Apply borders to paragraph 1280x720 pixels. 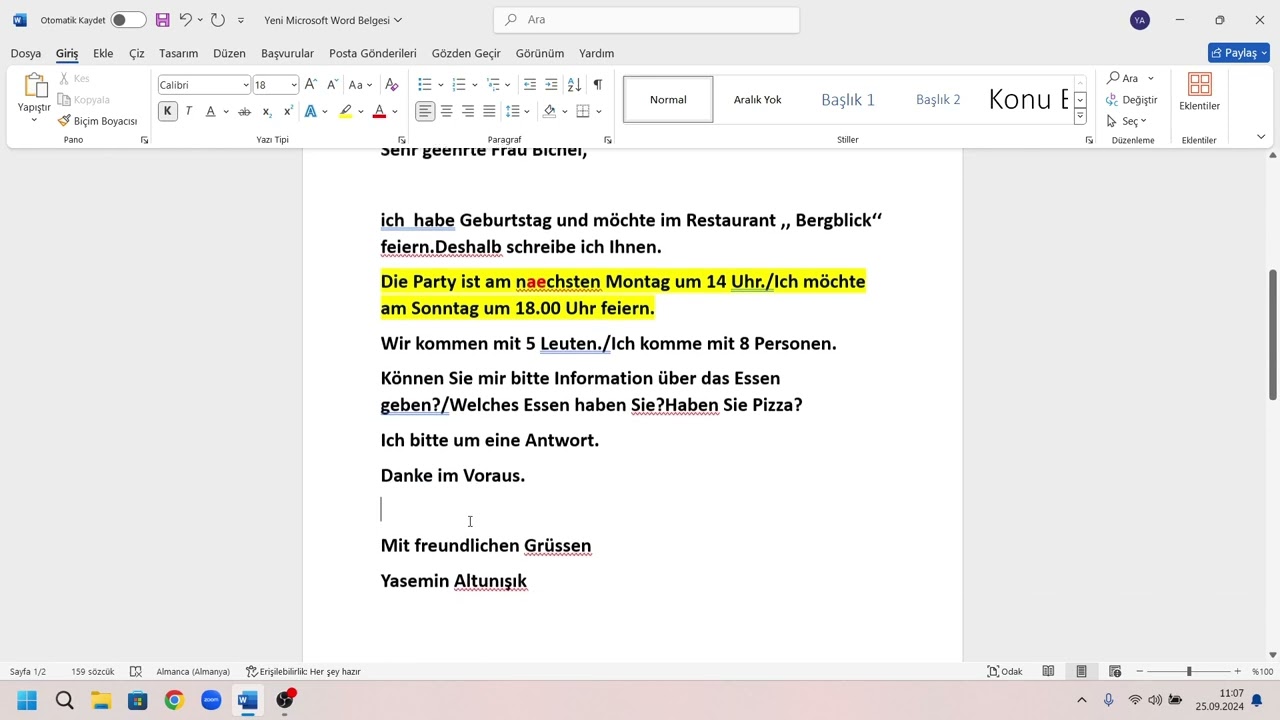point(583,111)
